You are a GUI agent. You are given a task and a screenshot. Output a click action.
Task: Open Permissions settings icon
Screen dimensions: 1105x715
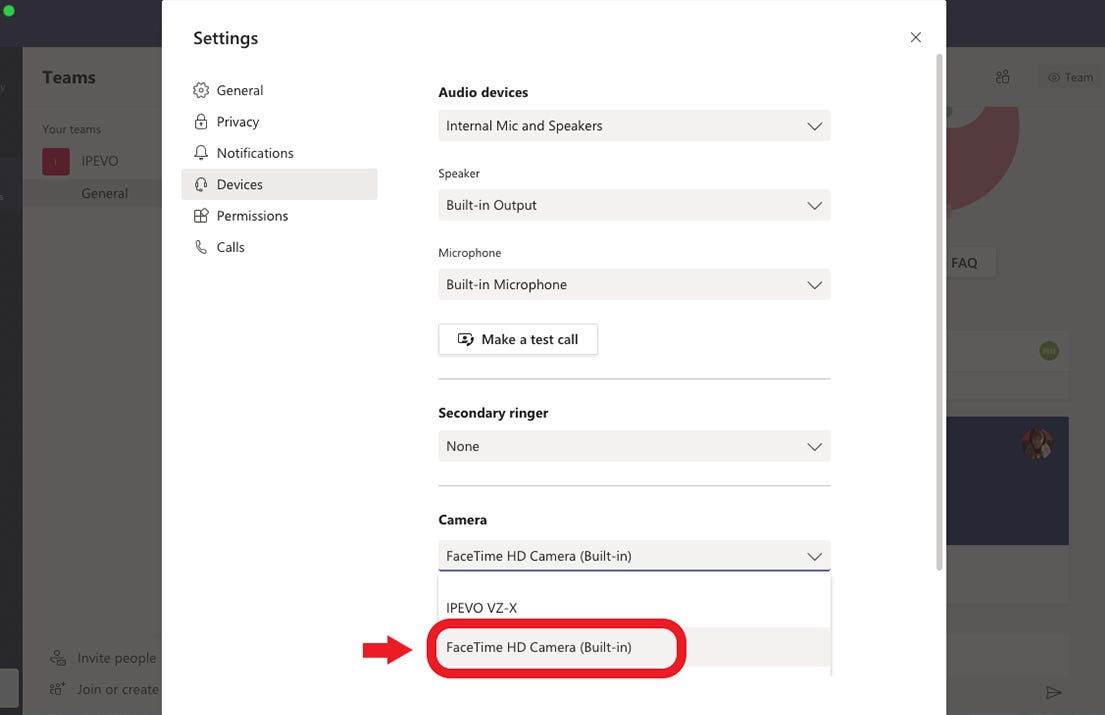tap(201, 216)
